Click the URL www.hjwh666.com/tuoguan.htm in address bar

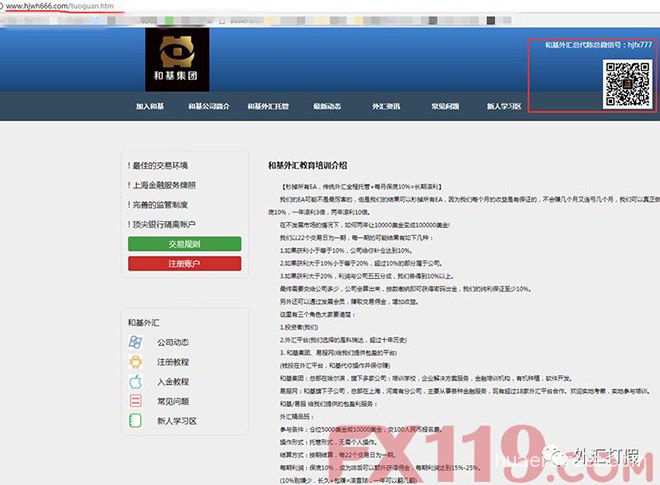[59, 6]
